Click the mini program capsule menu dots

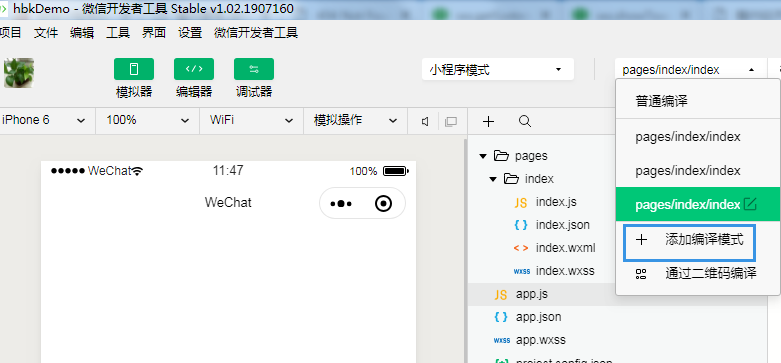point(341,203)
